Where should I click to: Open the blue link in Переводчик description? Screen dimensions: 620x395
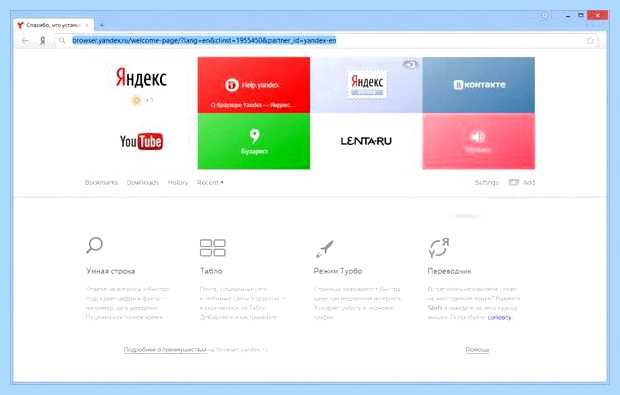[x=499, y=317]
